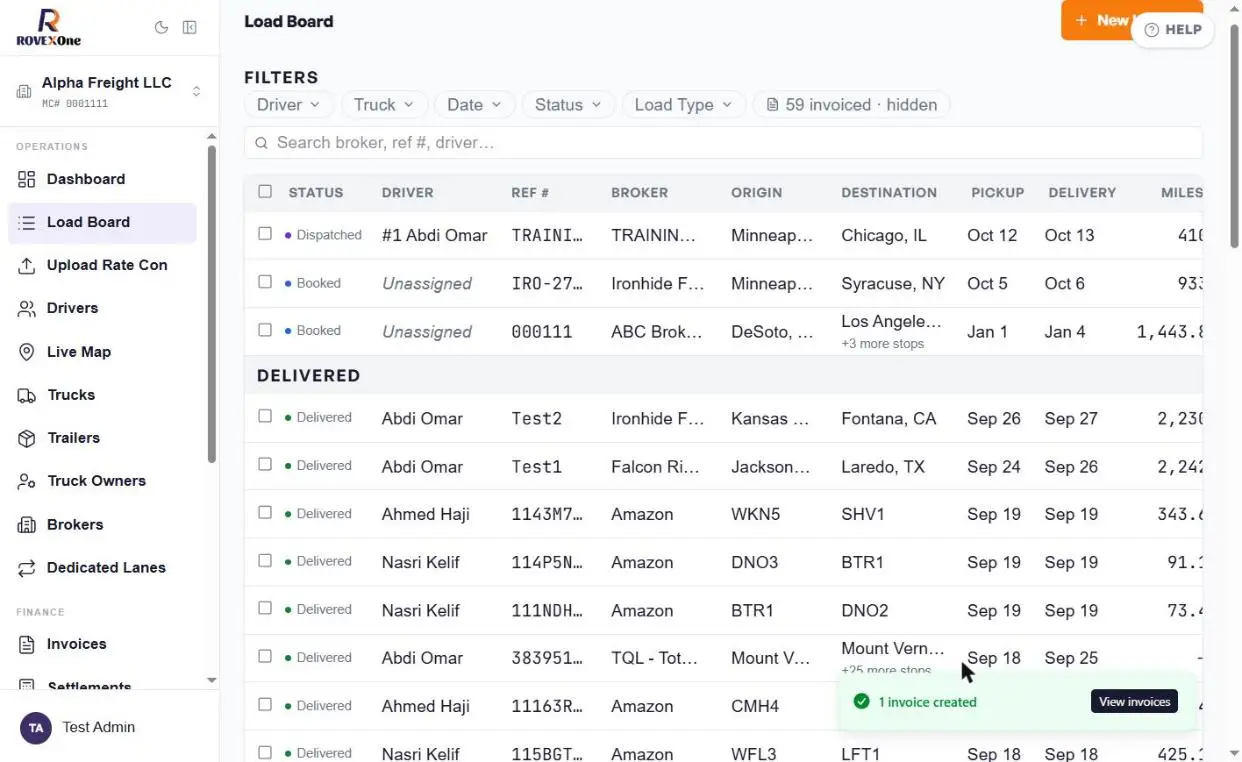Screen dimensions: 1242x762
Task: Check the 111NDH load checkbox
Action: pos(265,609)
